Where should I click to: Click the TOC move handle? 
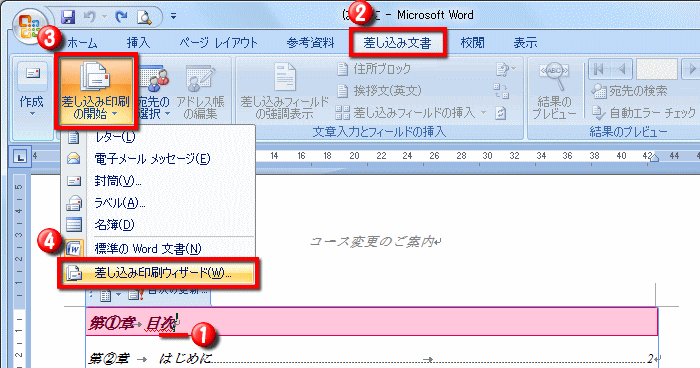coord(92,295)
